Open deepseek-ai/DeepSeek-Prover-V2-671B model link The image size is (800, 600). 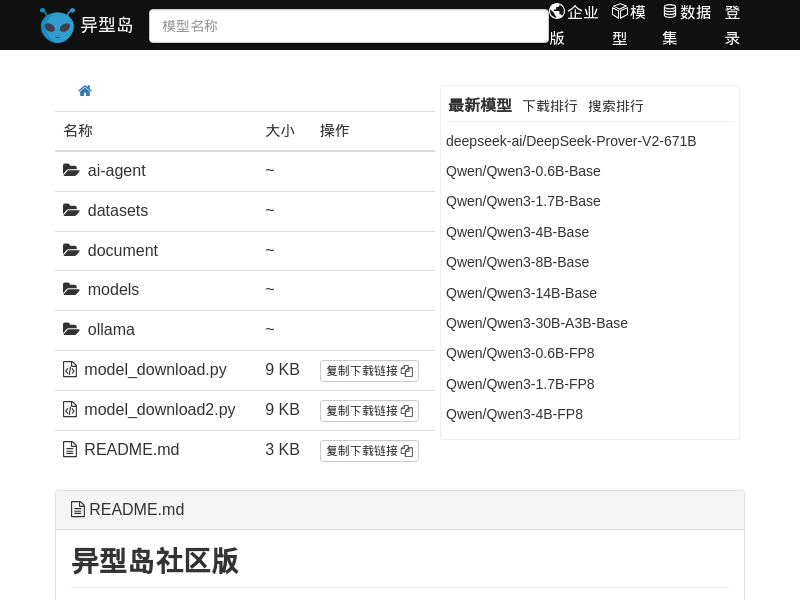click(571, 141)
